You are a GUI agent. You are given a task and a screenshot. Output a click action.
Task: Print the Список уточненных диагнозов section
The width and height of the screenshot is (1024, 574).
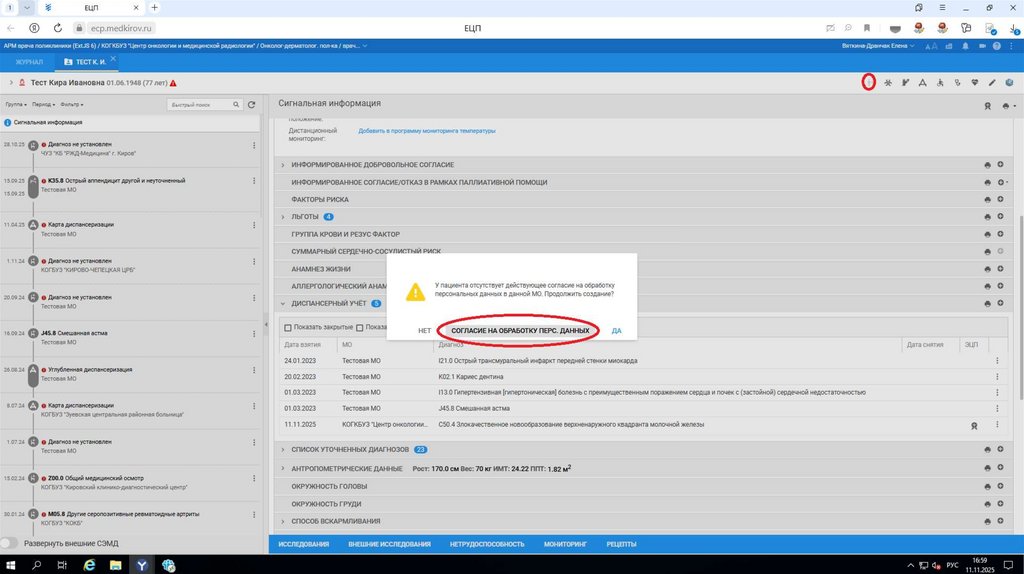click(x=987, y=450)
